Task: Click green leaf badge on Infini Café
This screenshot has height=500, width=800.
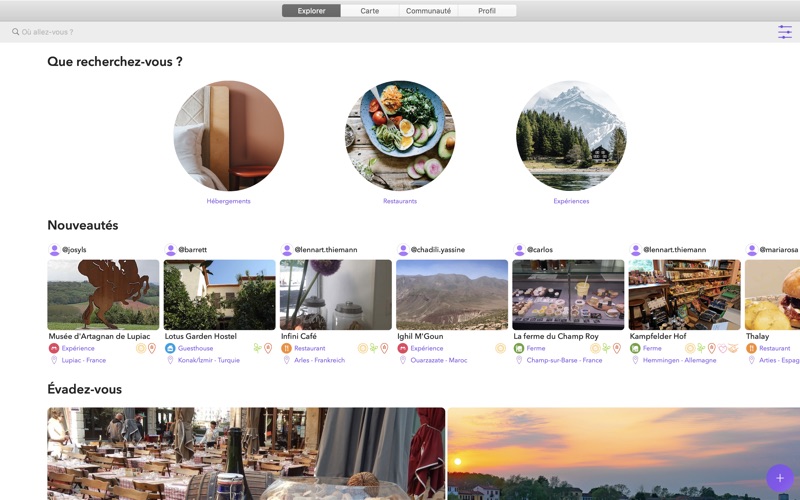Action: click(x=374, y=348)
